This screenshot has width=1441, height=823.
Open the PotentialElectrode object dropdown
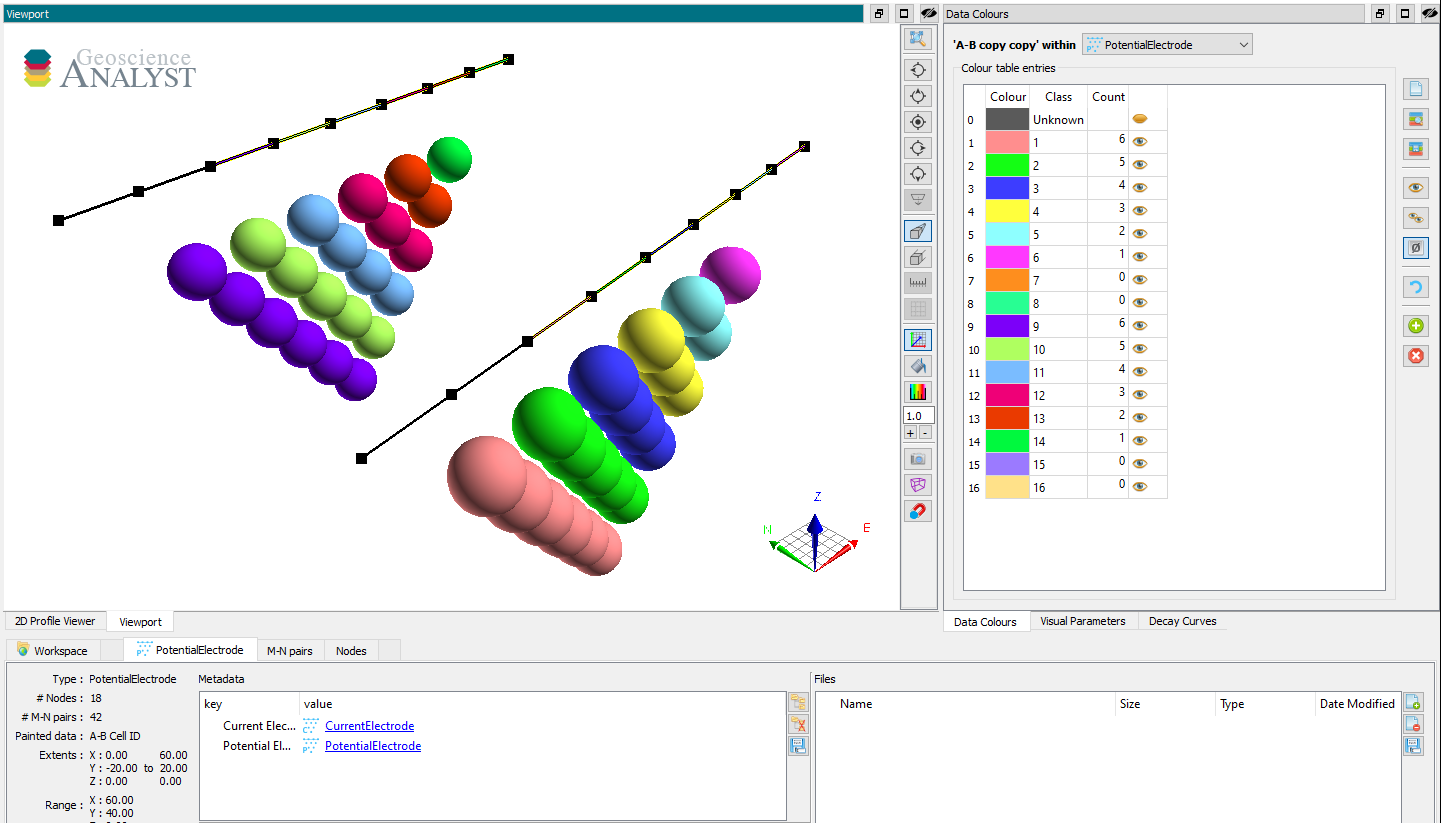pyautogui.click(x=1167, y=45)
